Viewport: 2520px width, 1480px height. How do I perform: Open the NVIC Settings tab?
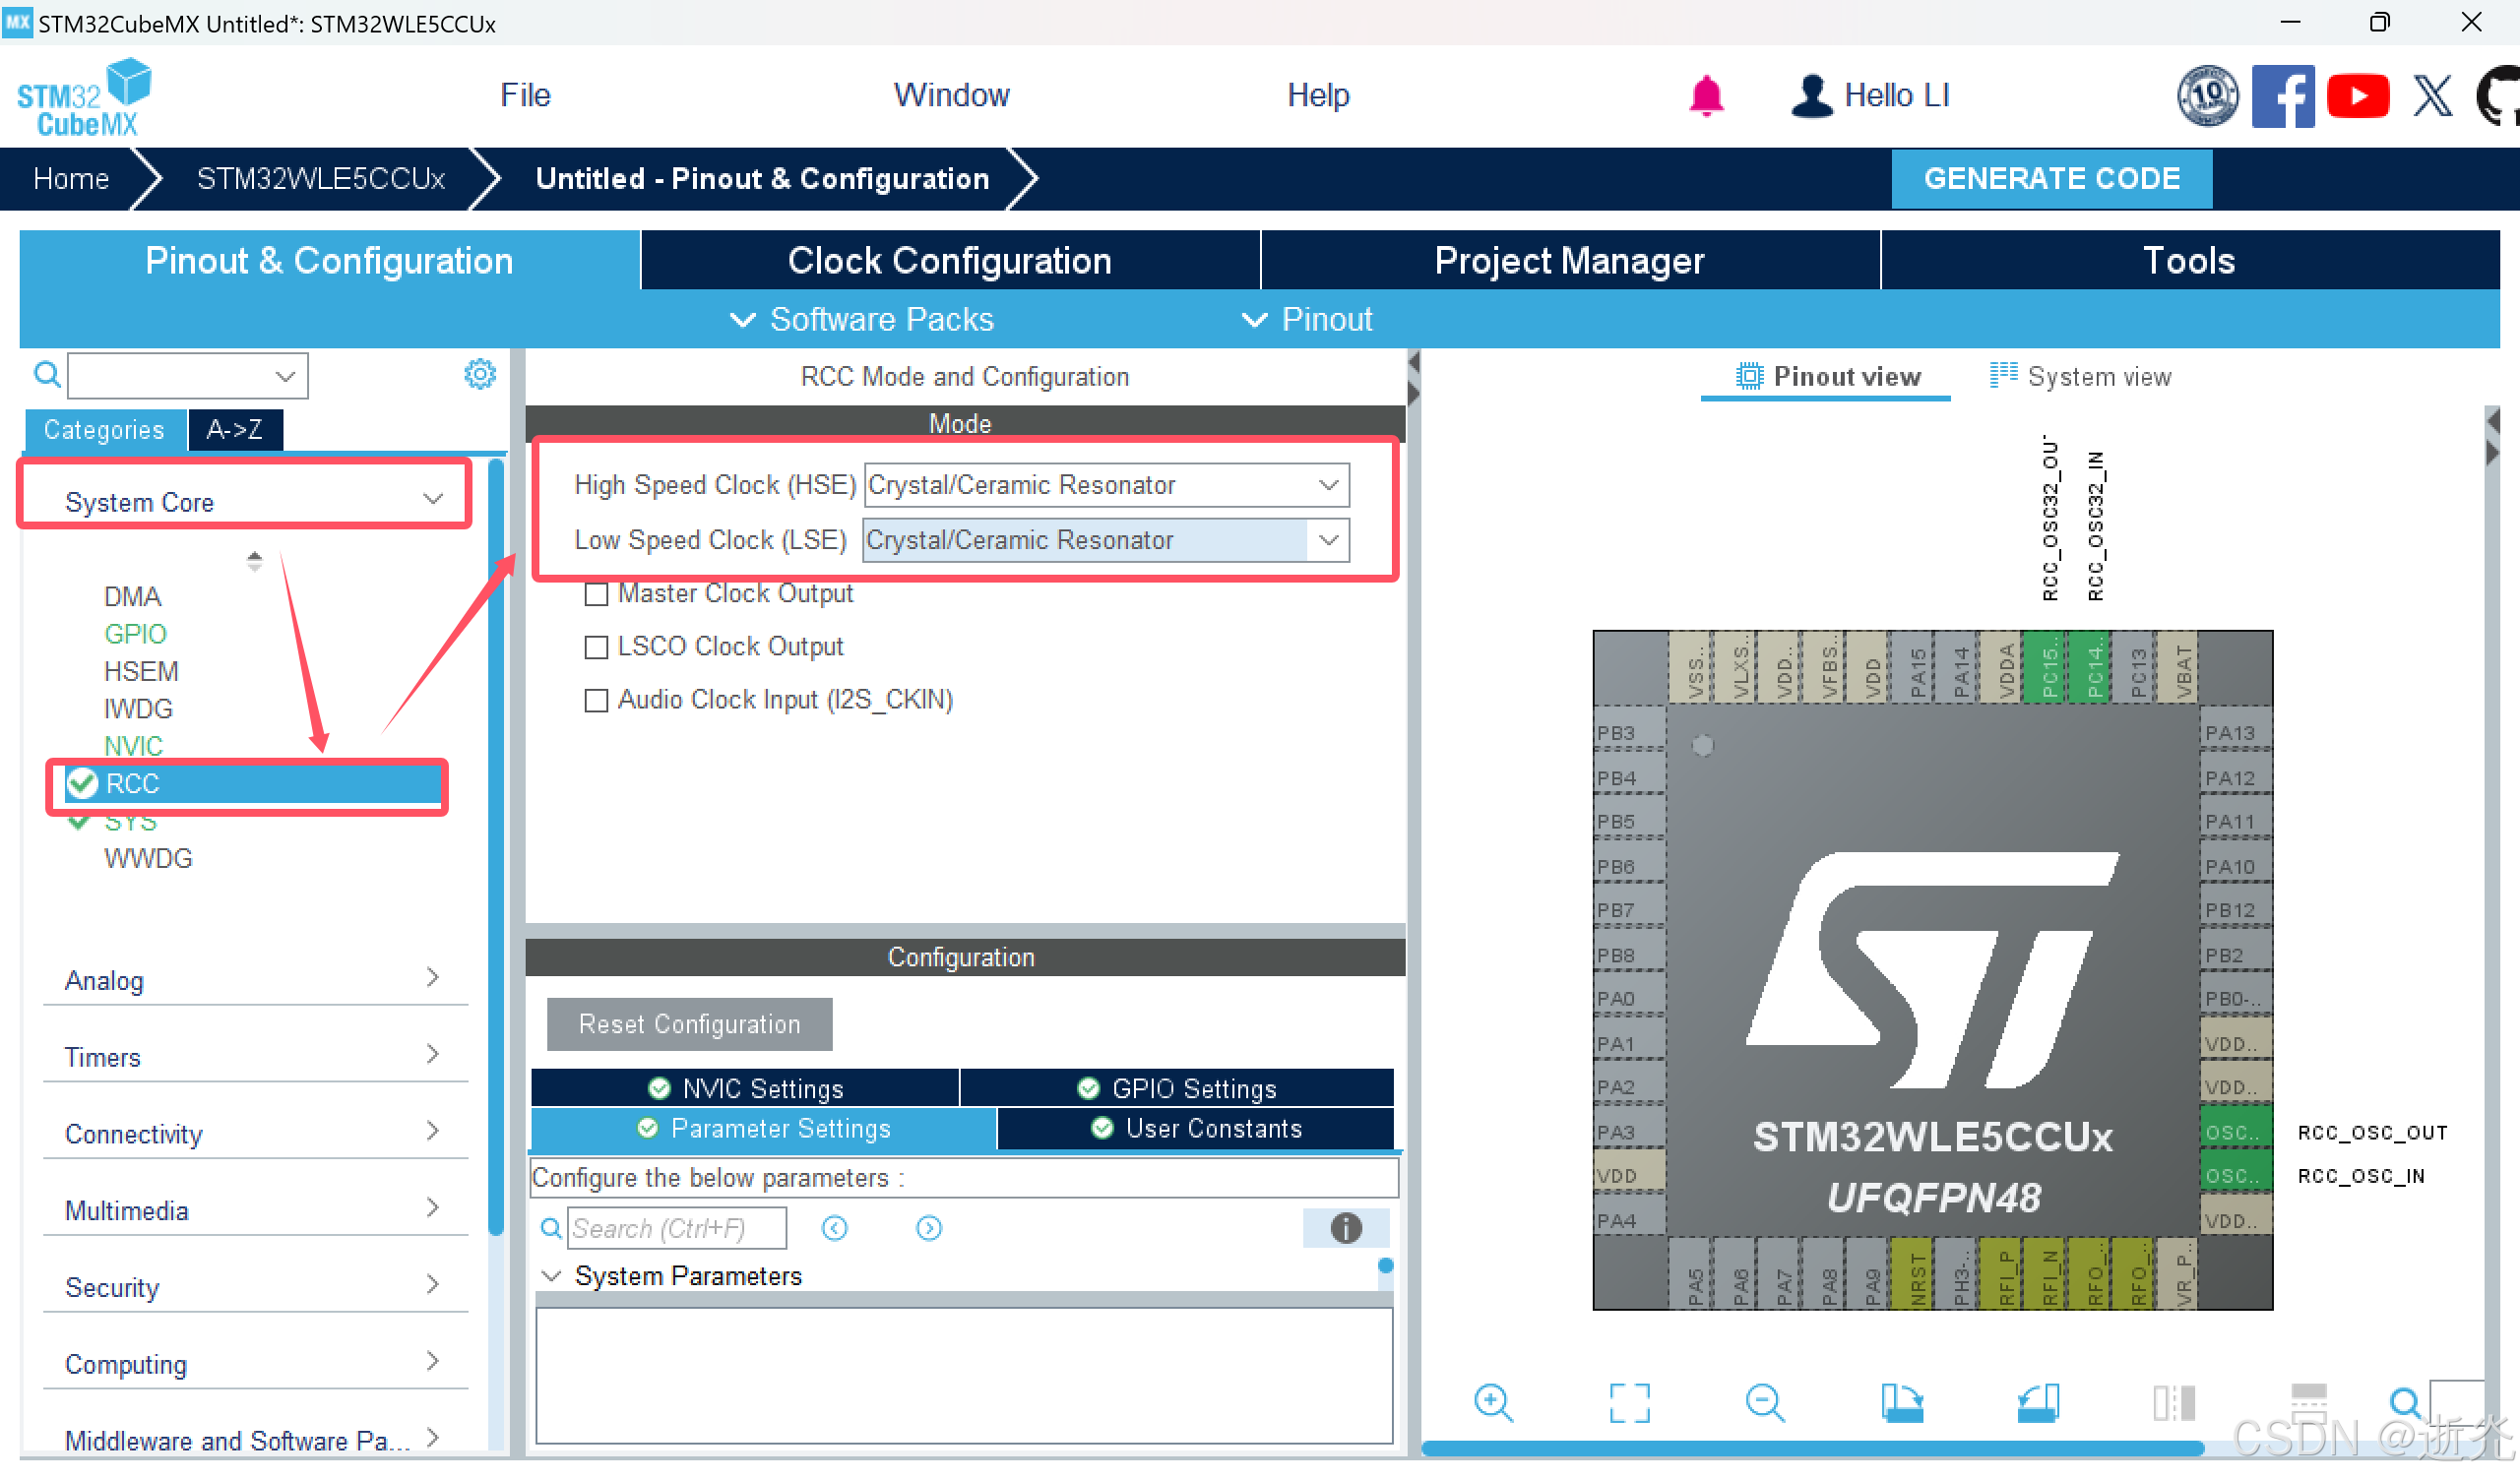tap(745, 1088)
